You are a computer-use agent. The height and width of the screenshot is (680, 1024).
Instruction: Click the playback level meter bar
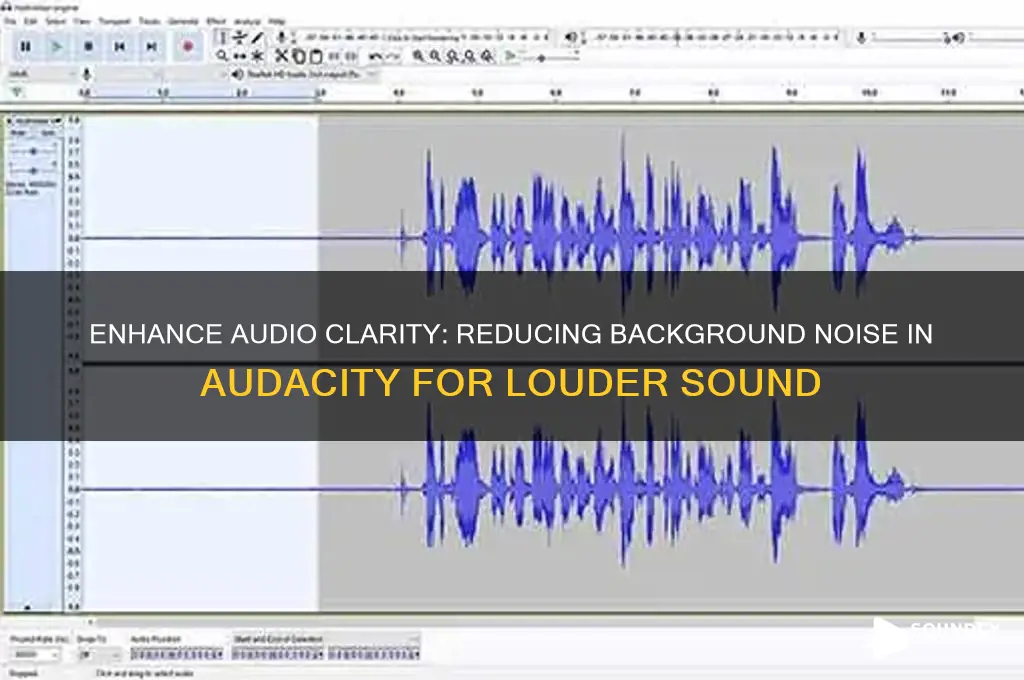[x=717, y=37]
